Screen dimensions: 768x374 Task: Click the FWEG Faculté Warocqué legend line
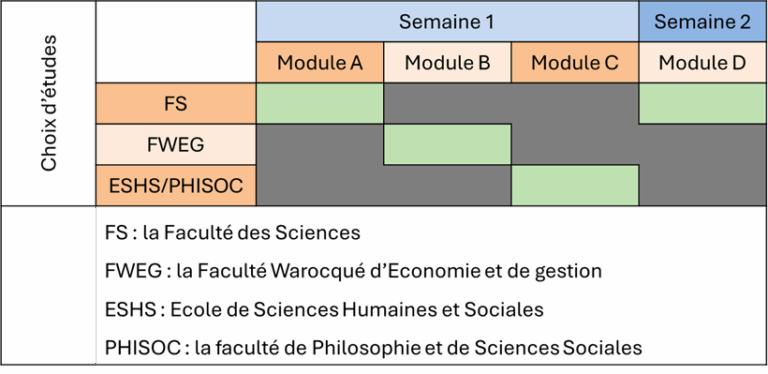click(353, 271)
